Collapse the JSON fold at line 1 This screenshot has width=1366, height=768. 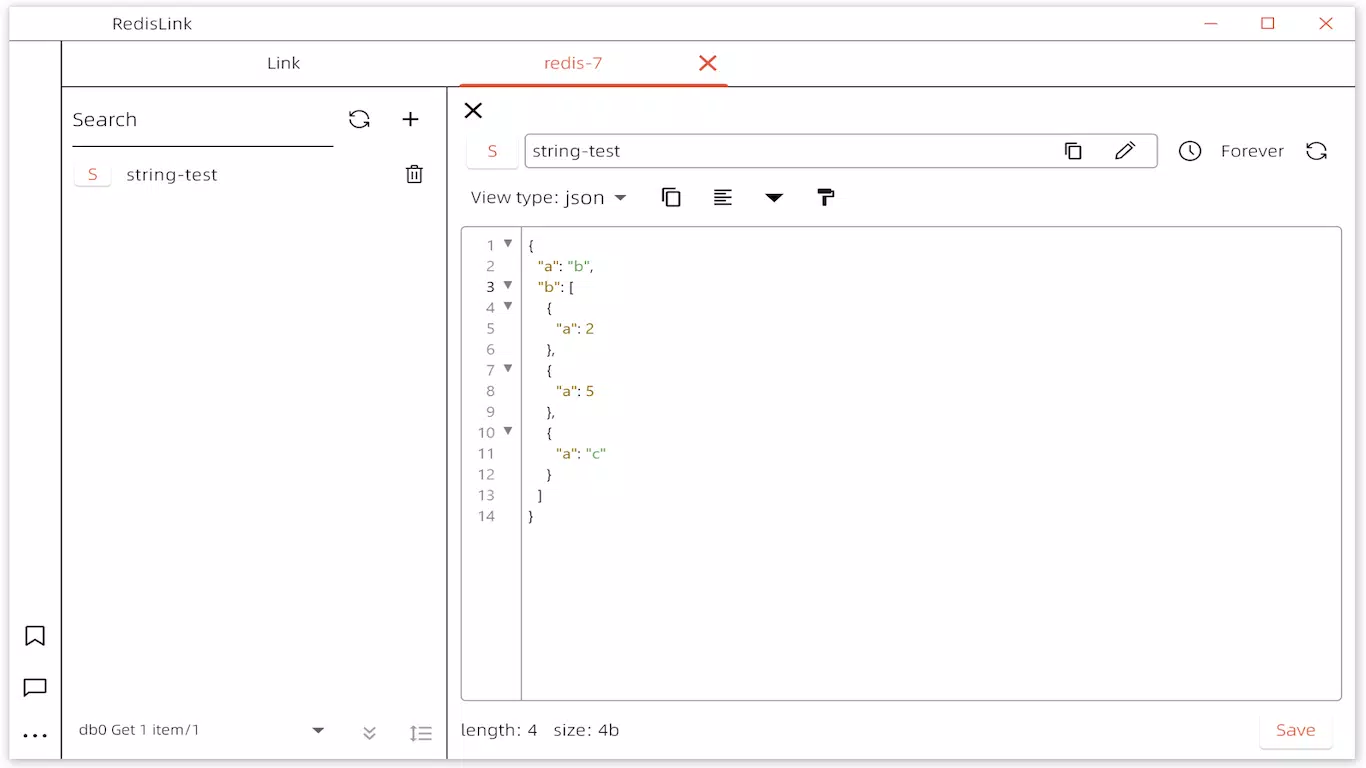click(508, 244)
